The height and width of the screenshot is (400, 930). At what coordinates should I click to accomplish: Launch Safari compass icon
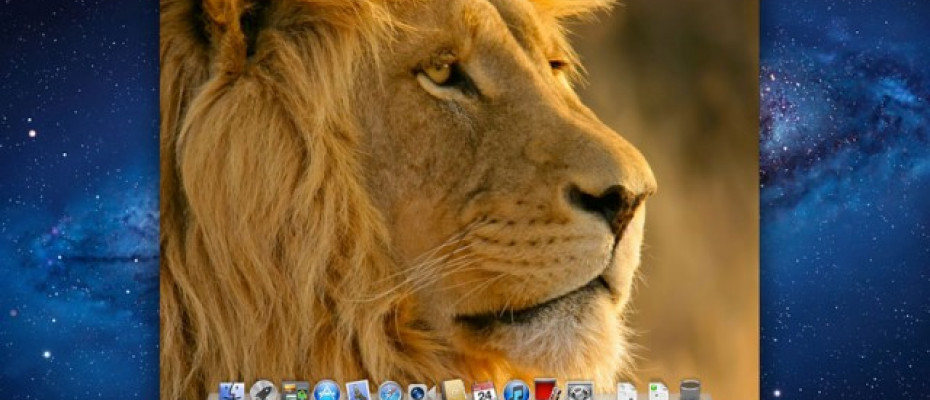click(390, 391)
